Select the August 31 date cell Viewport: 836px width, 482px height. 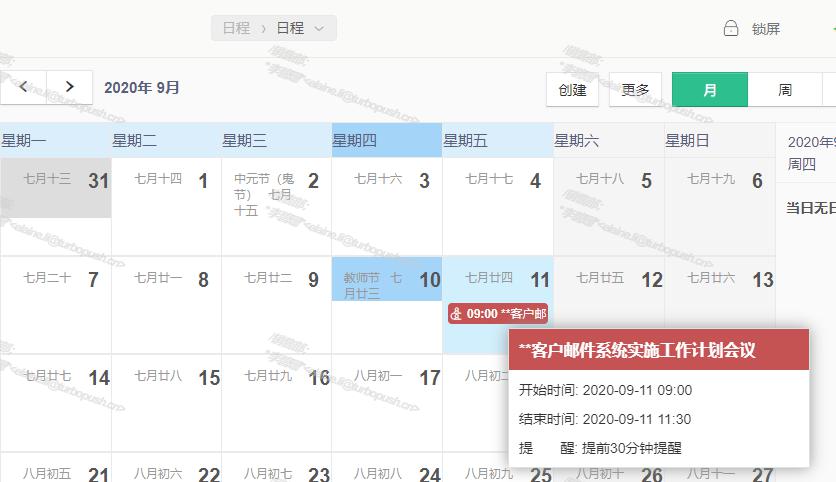pos(55,205)
